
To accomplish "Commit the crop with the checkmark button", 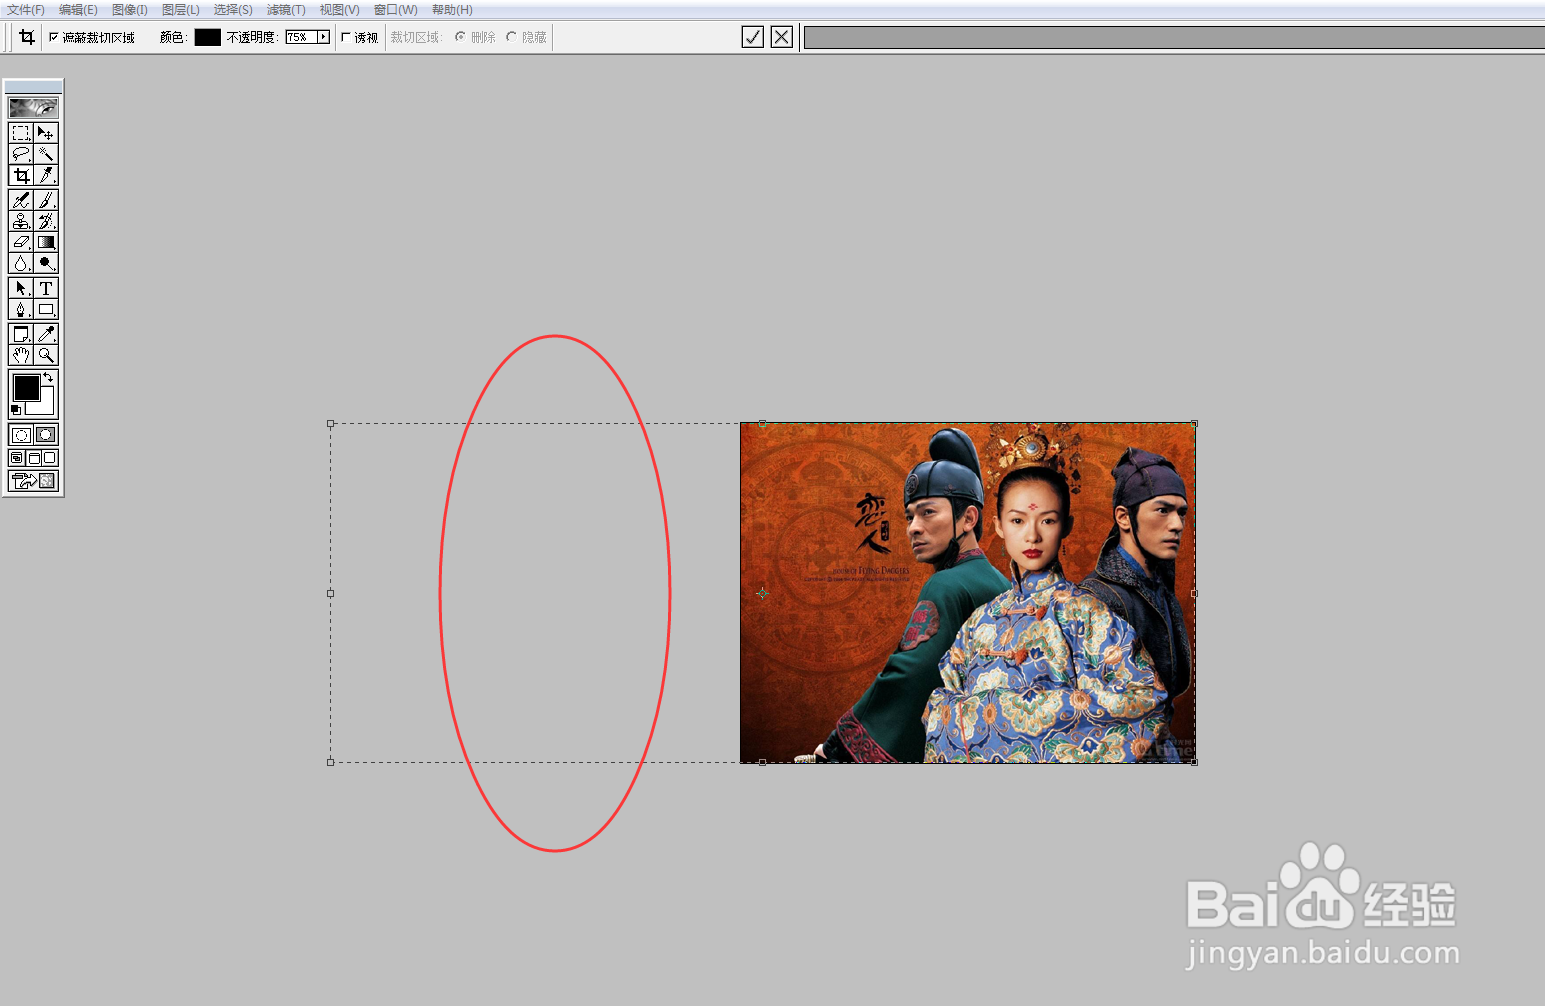I will (x=753, y=37).
